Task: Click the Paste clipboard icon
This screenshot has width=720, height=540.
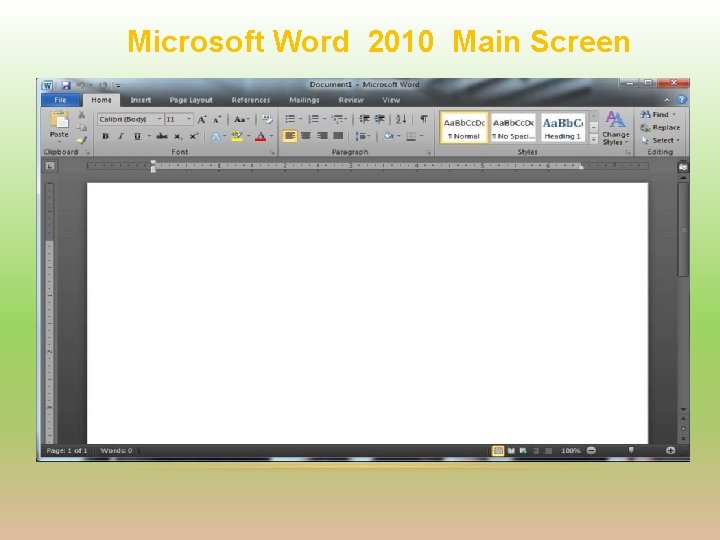Action: [x=59, y=119]
